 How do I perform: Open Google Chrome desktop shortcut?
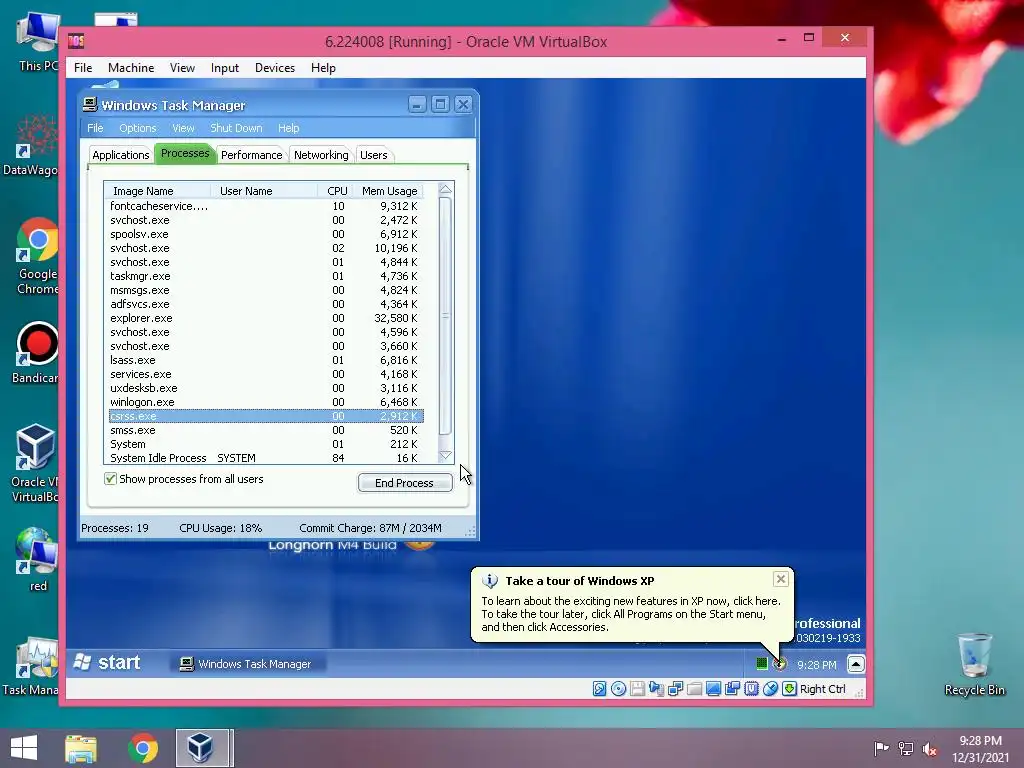click(x=37, y=256)
